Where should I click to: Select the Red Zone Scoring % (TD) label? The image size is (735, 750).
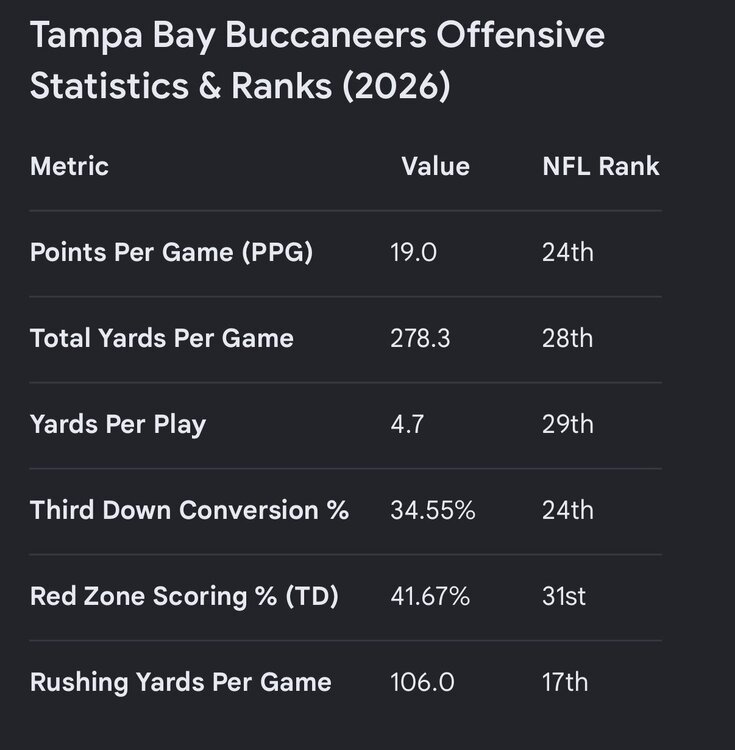coord(184,596)
